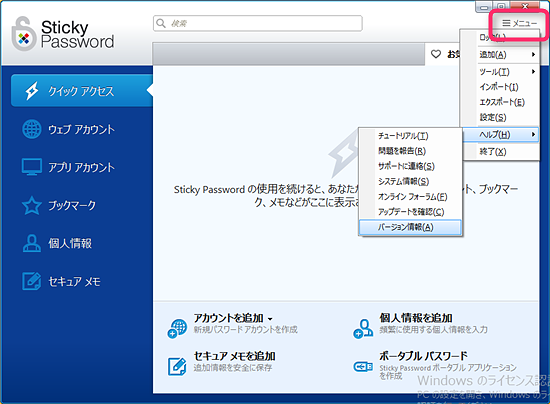Choose インポート(I) in the menu
The width and height of the screenshot is (550, 404).
tap(500, 87)
